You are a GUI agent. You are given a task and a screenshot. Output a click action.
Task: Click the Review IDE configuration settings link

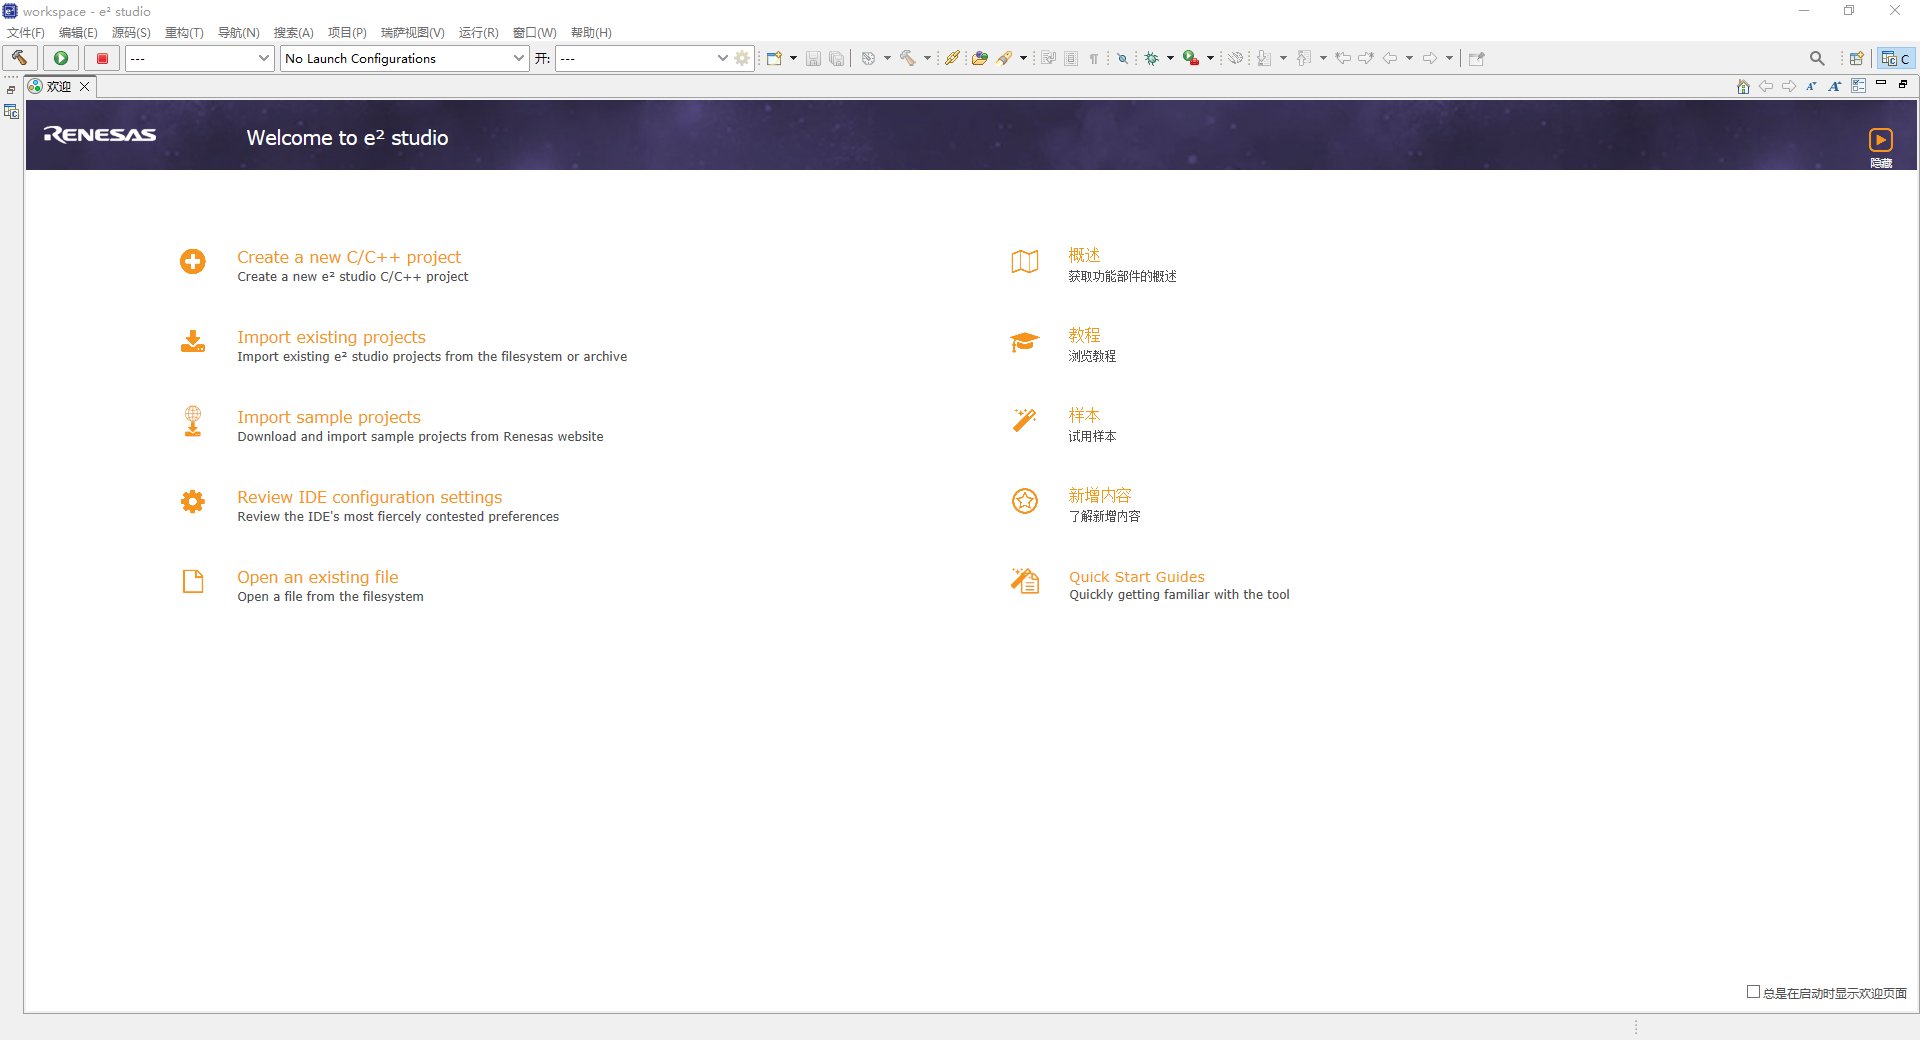tap(369, 497)
